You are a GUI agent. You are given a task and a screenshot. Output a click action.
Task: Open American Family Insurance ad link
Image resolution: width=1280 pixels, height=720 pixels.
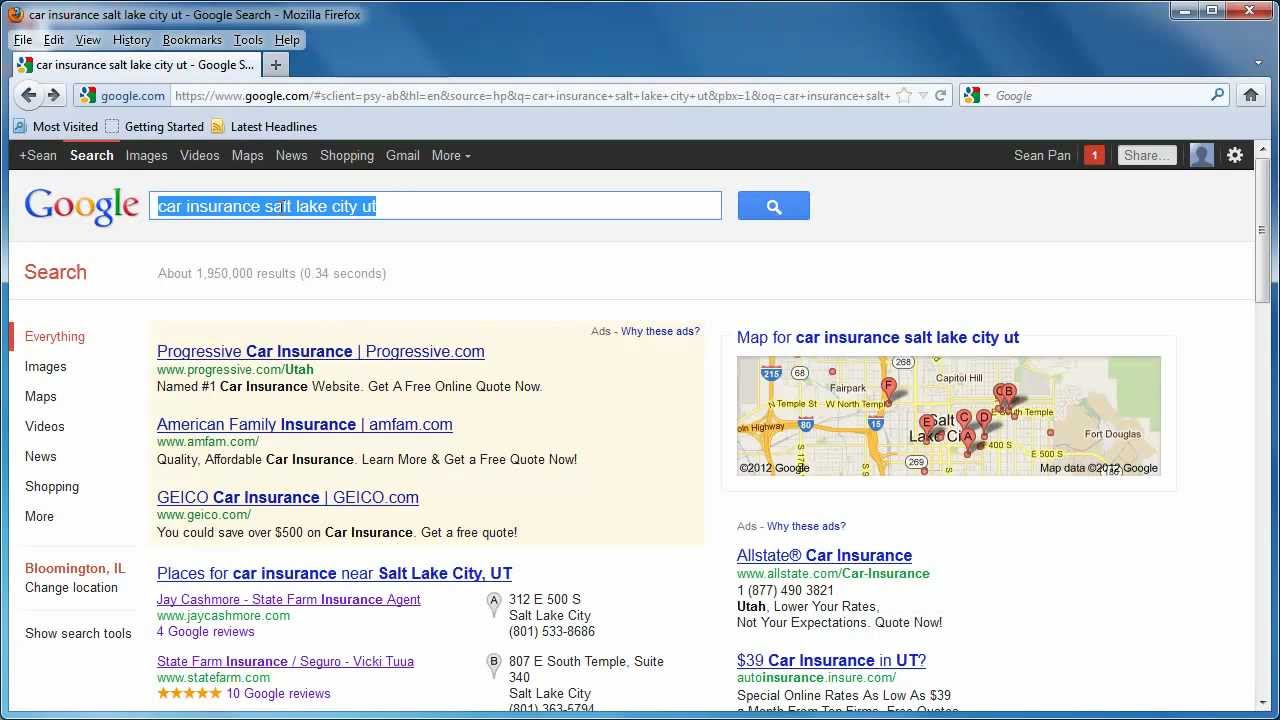pyautogui.click(x=304, y=424)
